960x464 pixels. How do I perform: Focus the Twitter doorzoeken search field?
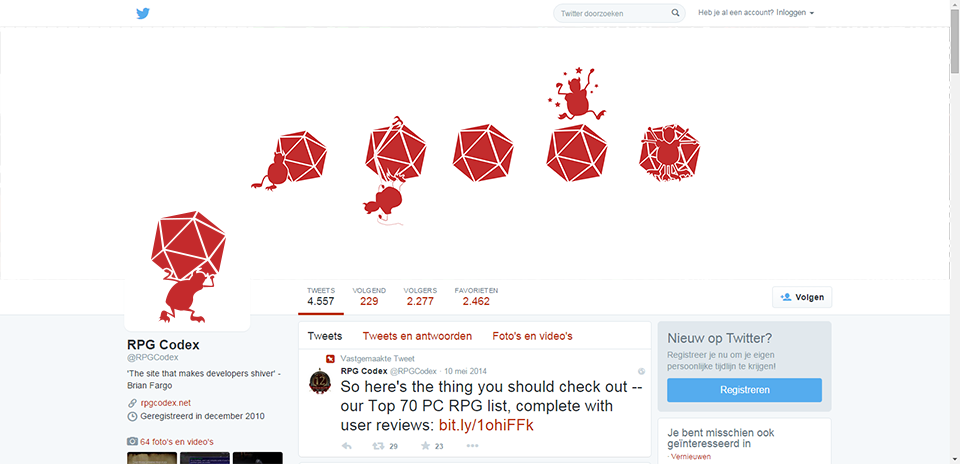tap(619, 13)
